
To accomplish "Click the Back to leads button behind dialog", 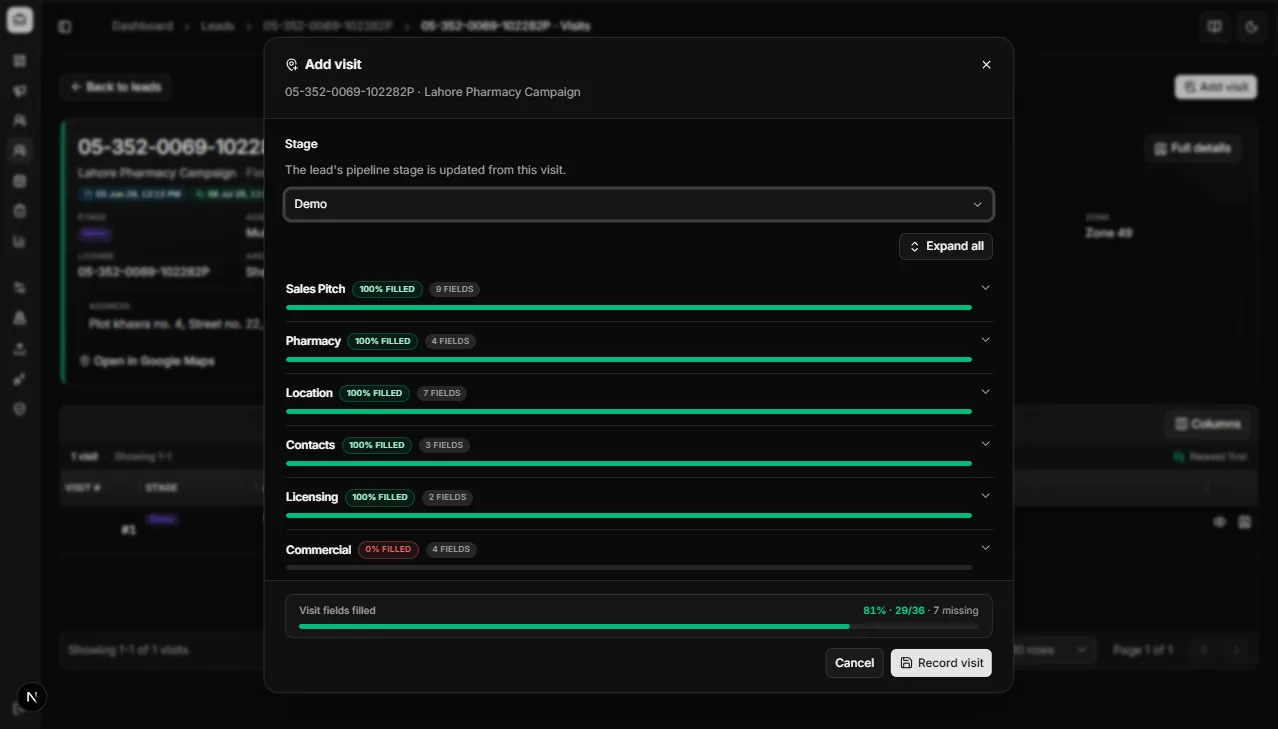I will click(115, 87).
